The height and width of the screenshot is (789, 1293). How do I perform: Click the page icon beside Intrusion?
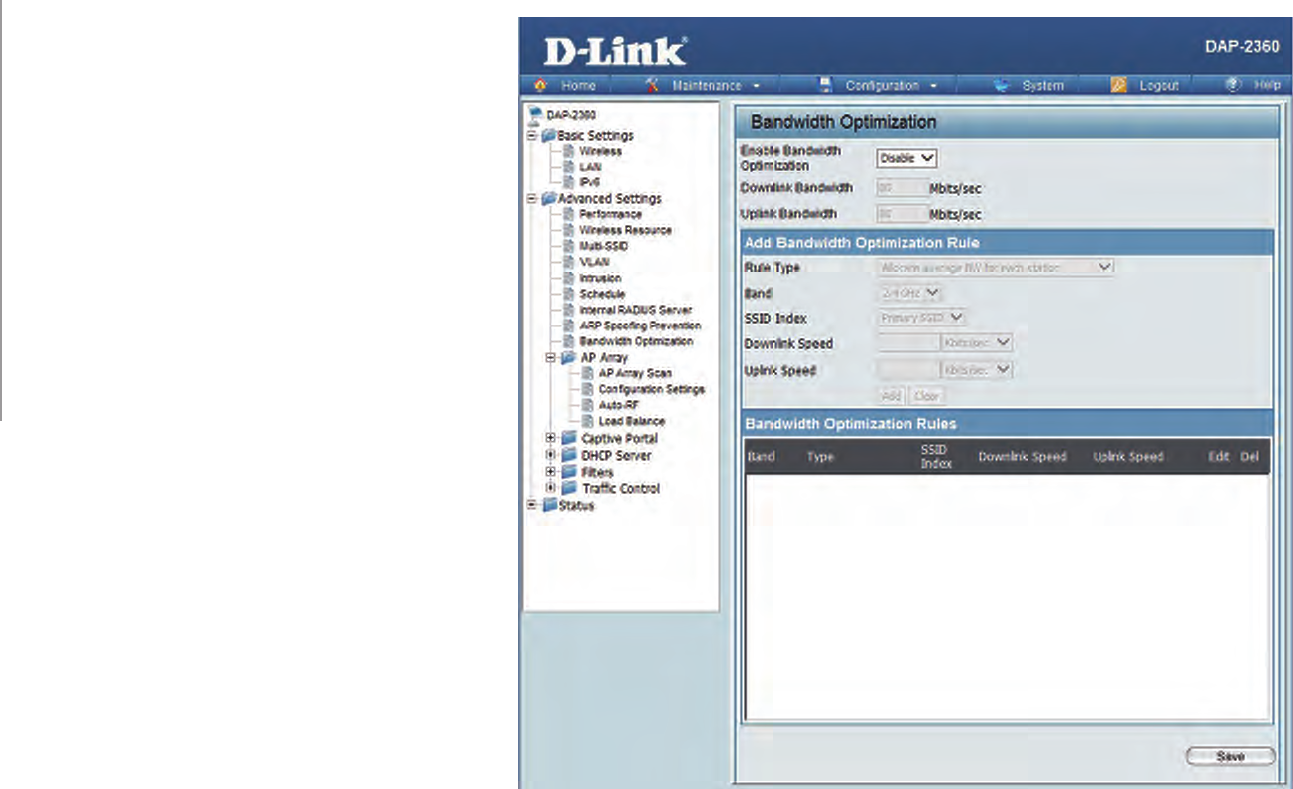tap(568, 278)
